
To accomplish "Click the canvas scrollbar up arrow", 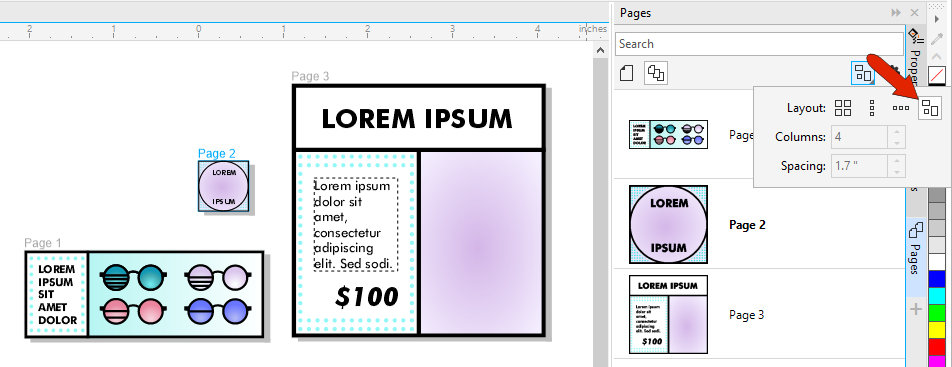I will tap(601, 50).
